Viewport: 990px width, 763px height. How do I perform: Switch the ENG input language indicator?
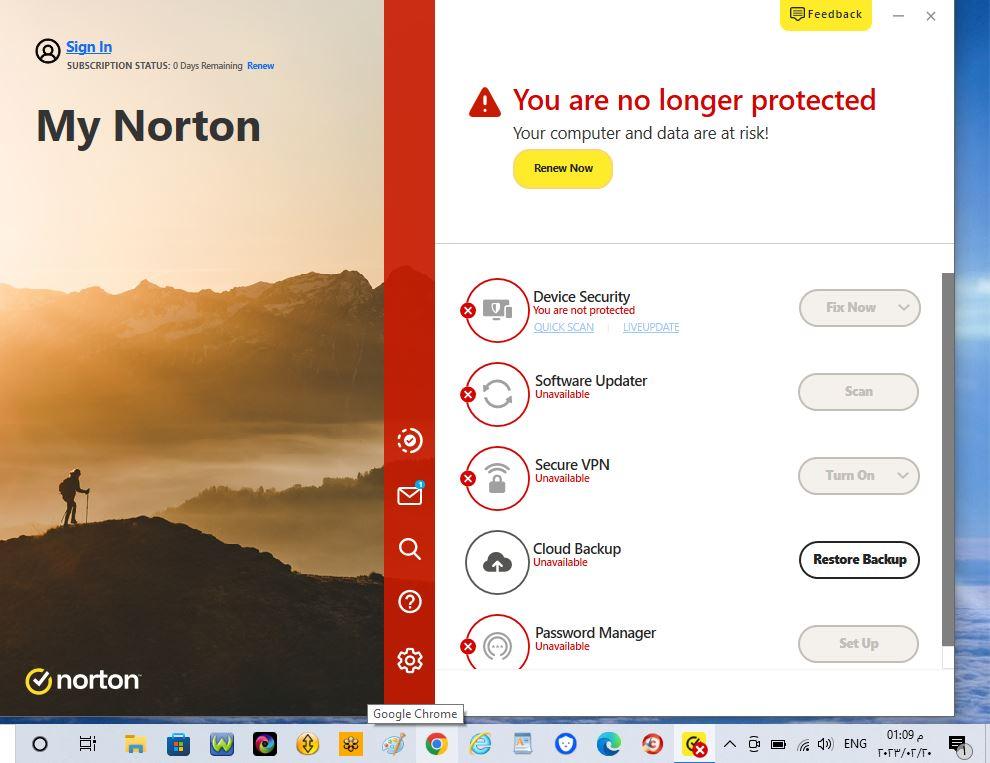[x=855, y=744]
